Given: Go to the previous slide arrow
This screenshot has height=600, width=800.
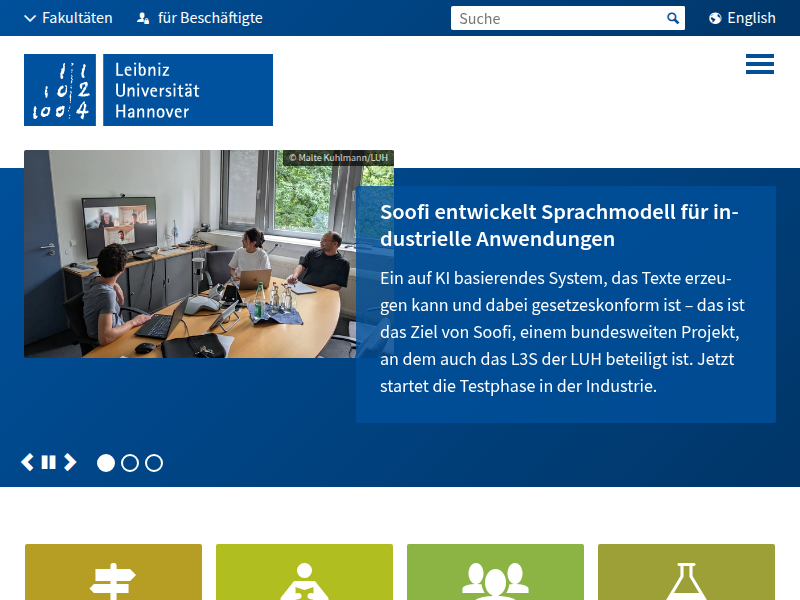Looking at the screenshot, I should (28, 462).
